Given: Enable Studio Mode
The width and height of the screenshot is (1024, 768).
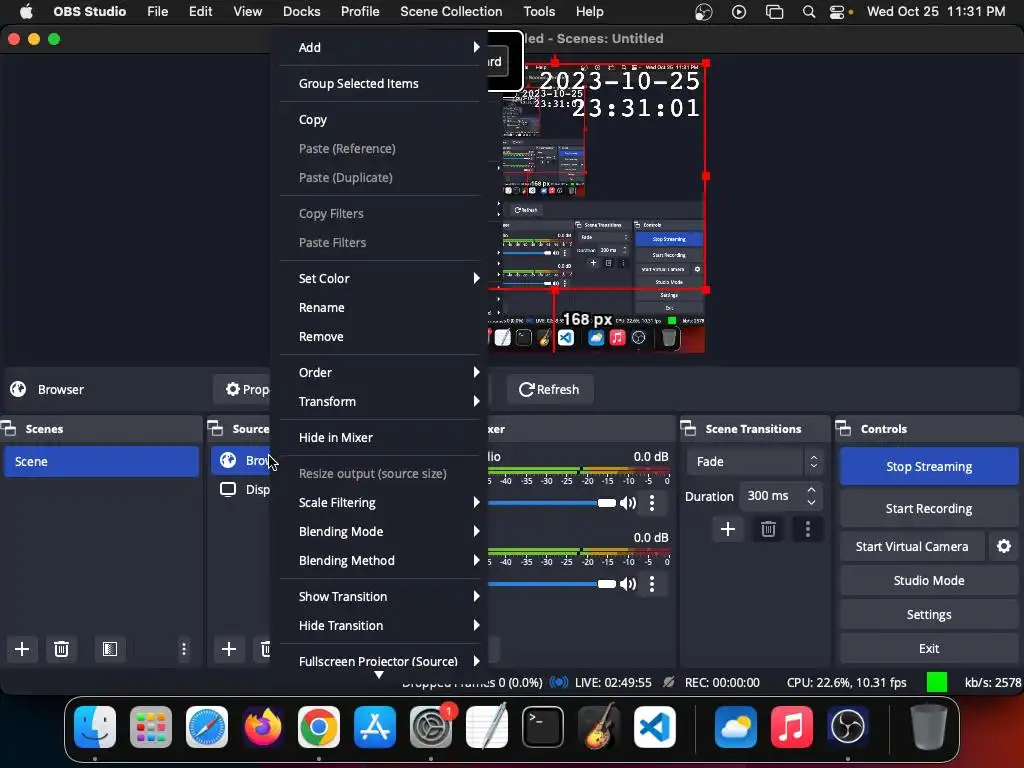Looking at the screenshot, I should pos(929,580).
